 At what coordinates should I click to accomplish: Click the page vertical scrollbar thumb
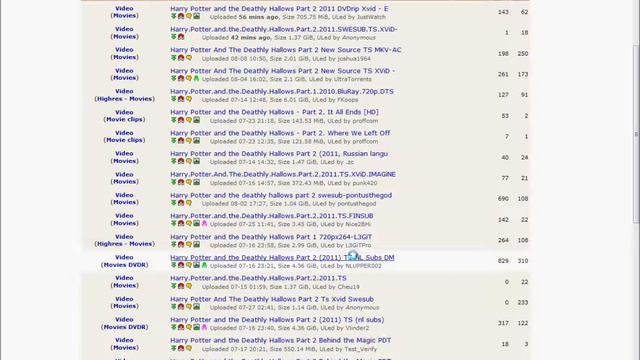[x=636, y=134]
